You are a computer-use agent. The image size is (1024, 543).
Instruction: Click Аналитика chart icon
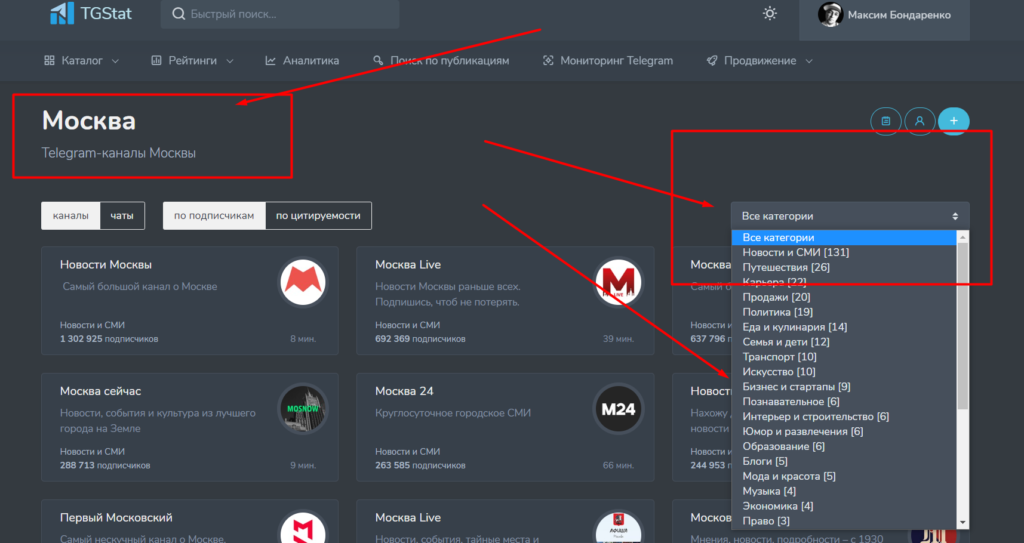pyautogui.click(x=270, y=61)
